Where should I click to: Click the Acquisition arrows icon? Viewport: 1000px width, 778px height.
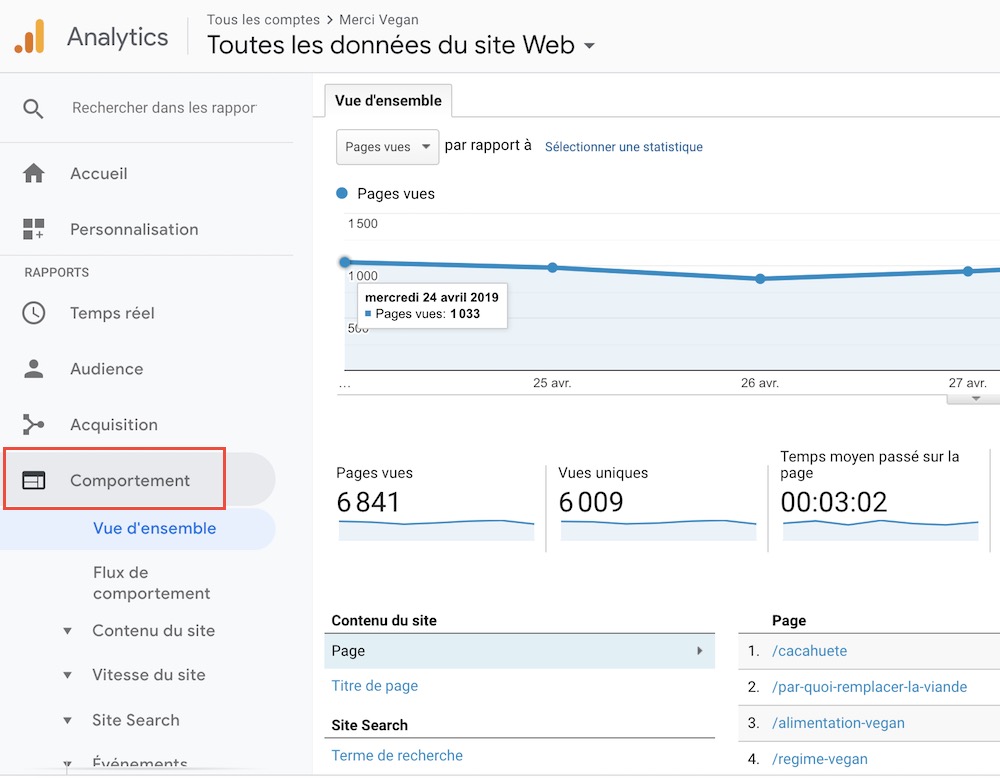pos(33,424)
